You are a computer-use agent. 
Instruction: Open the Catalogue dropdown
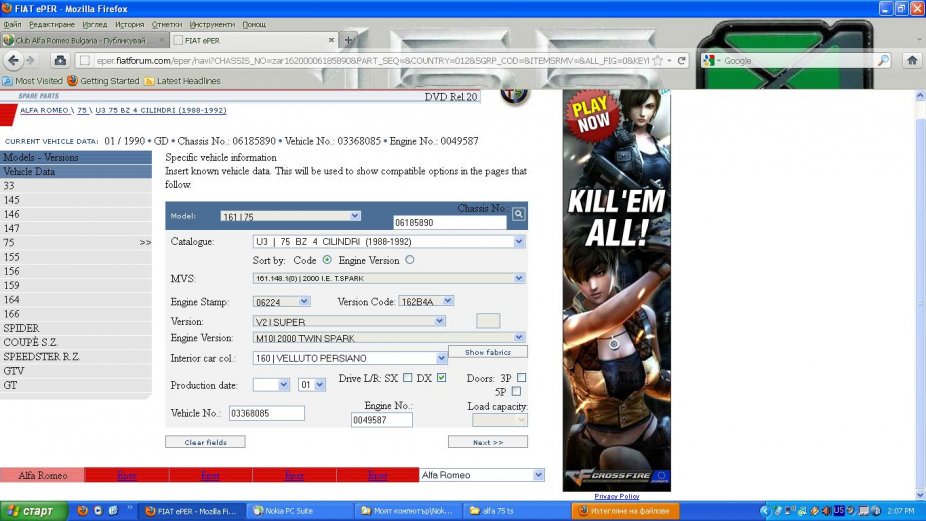click(x=518, y=242)
